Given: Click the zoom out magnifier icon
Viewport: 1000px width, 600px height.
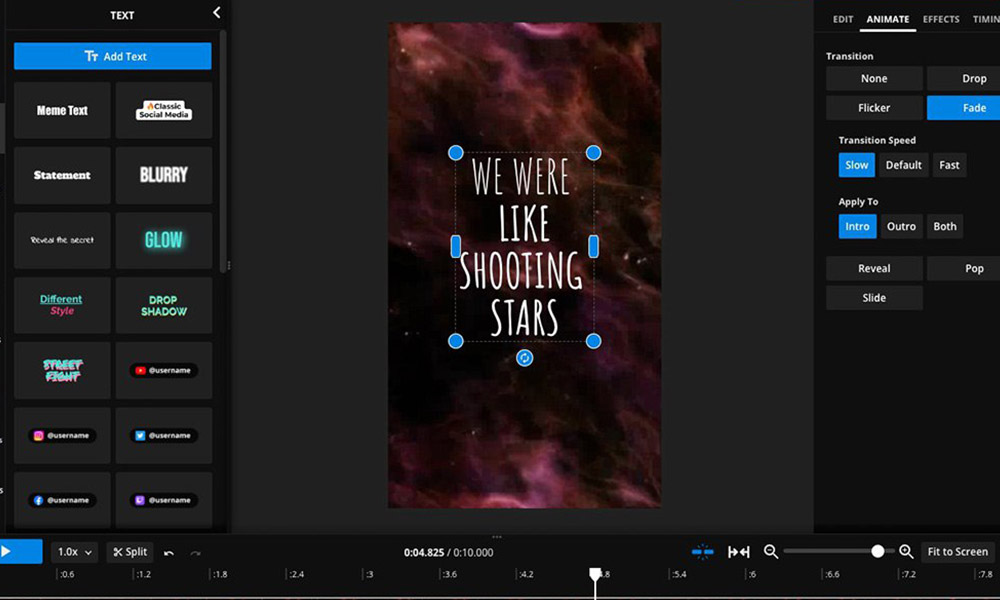Looking at the screenshot, I should (771, 552).
